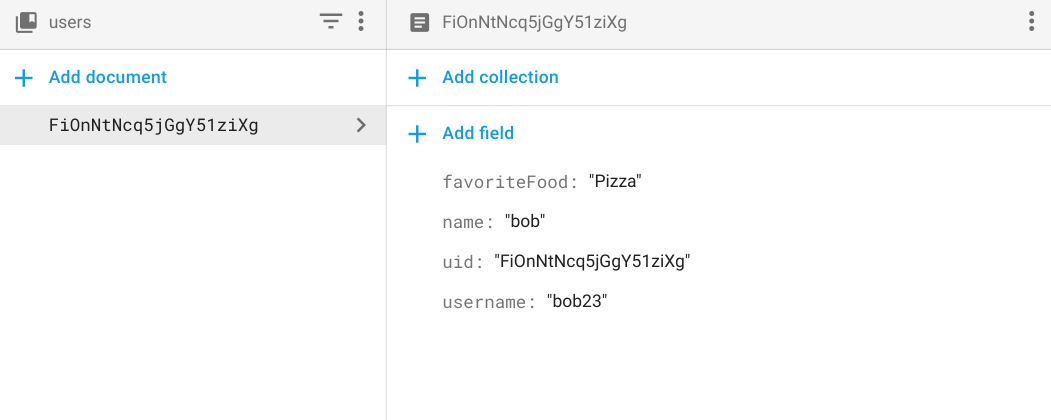The height and width of the screenshot is (420, 1051).
Task: Click plus icon beside Add collection
Action: [x=418, y=78]
